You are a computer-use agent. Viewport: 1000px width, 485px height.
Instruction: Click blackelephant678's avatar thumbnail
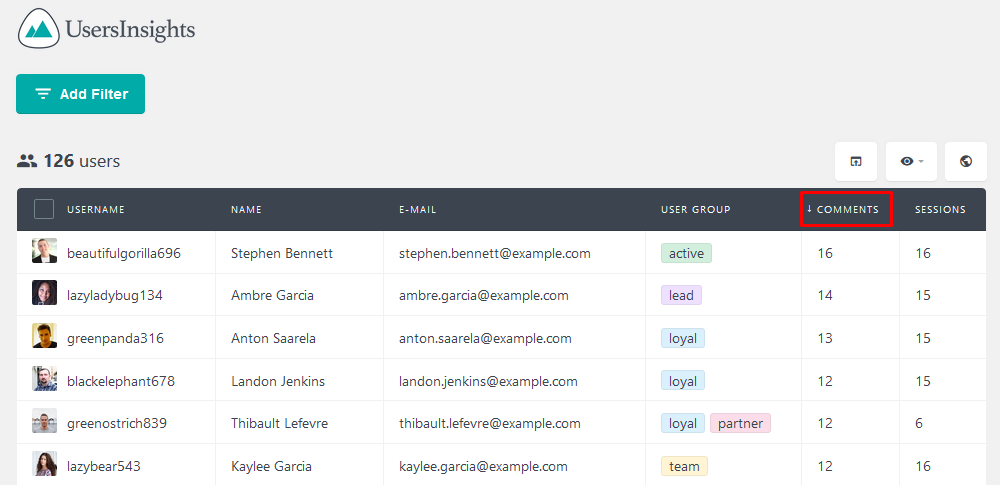[45, 378]
